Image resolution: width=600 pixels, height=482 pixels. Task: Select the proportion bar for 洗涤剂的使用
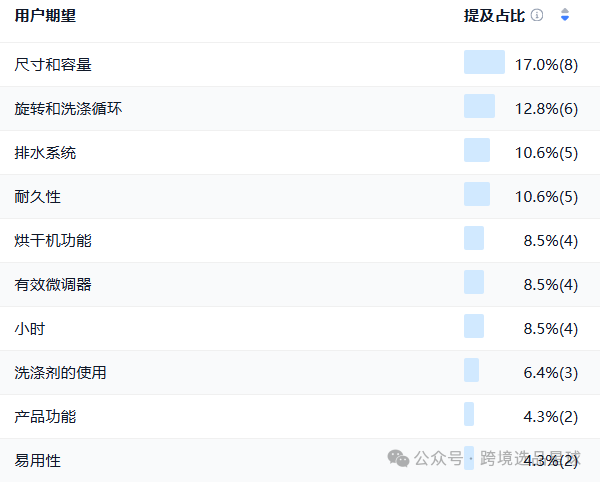point(471,370)
